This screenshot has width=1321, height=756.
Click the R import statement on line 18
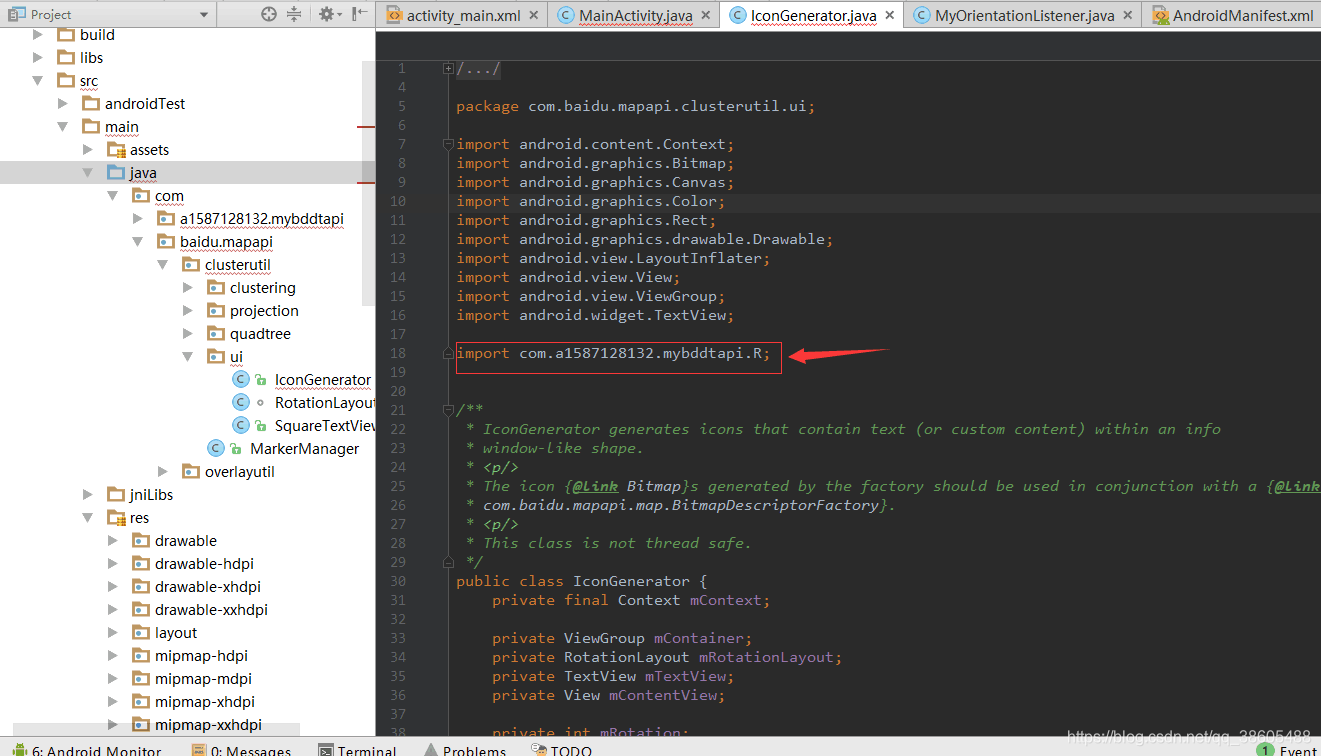[x=614, y=353]
